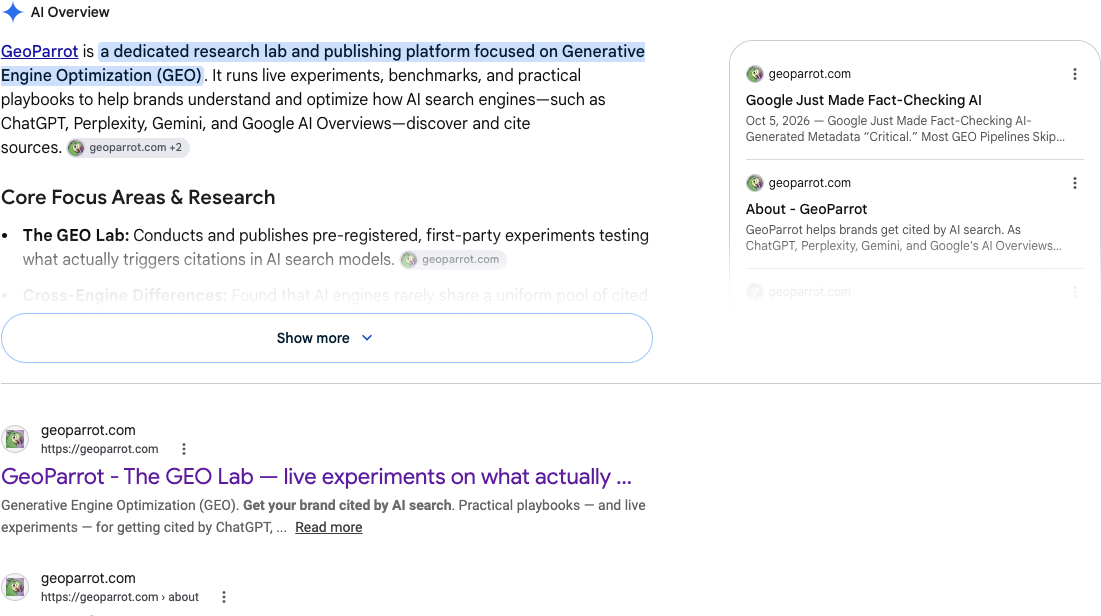The image size is (1101, 616).
Task: Click 'The GEO Lab:' bullet text
Action: point(76,235)
